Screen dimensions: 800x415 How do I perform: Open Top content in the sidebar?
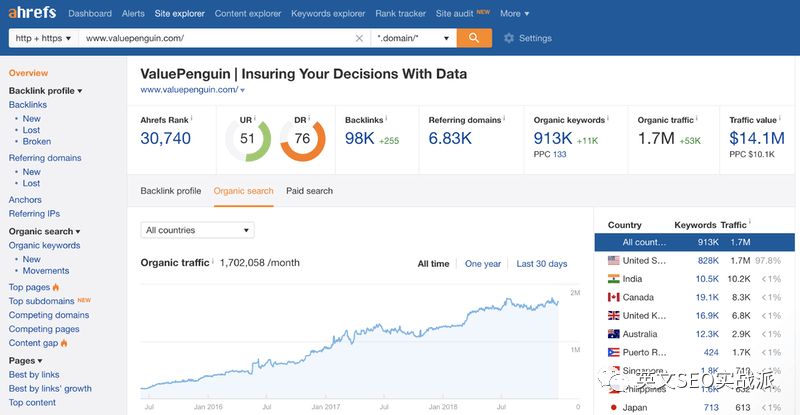coord(32,403)
